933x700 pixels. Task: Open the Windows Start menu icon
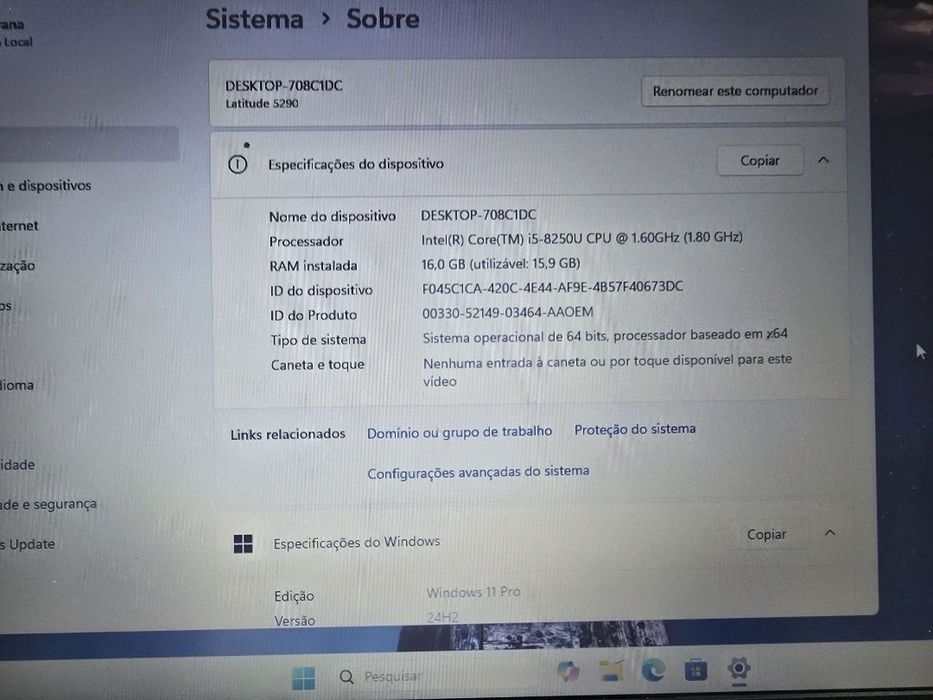point(303,678)
